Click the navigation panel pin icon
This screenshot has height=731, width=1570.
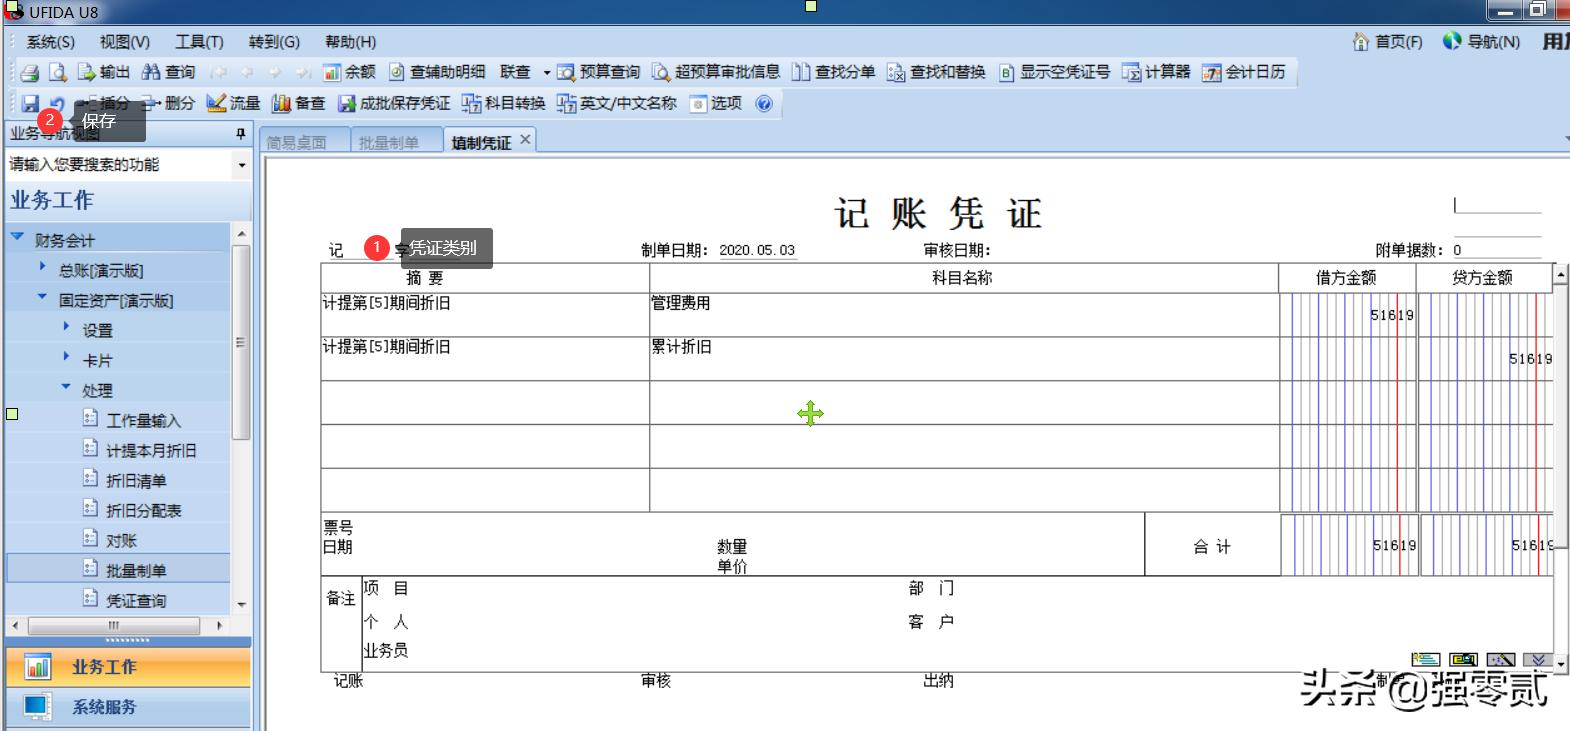240,133
